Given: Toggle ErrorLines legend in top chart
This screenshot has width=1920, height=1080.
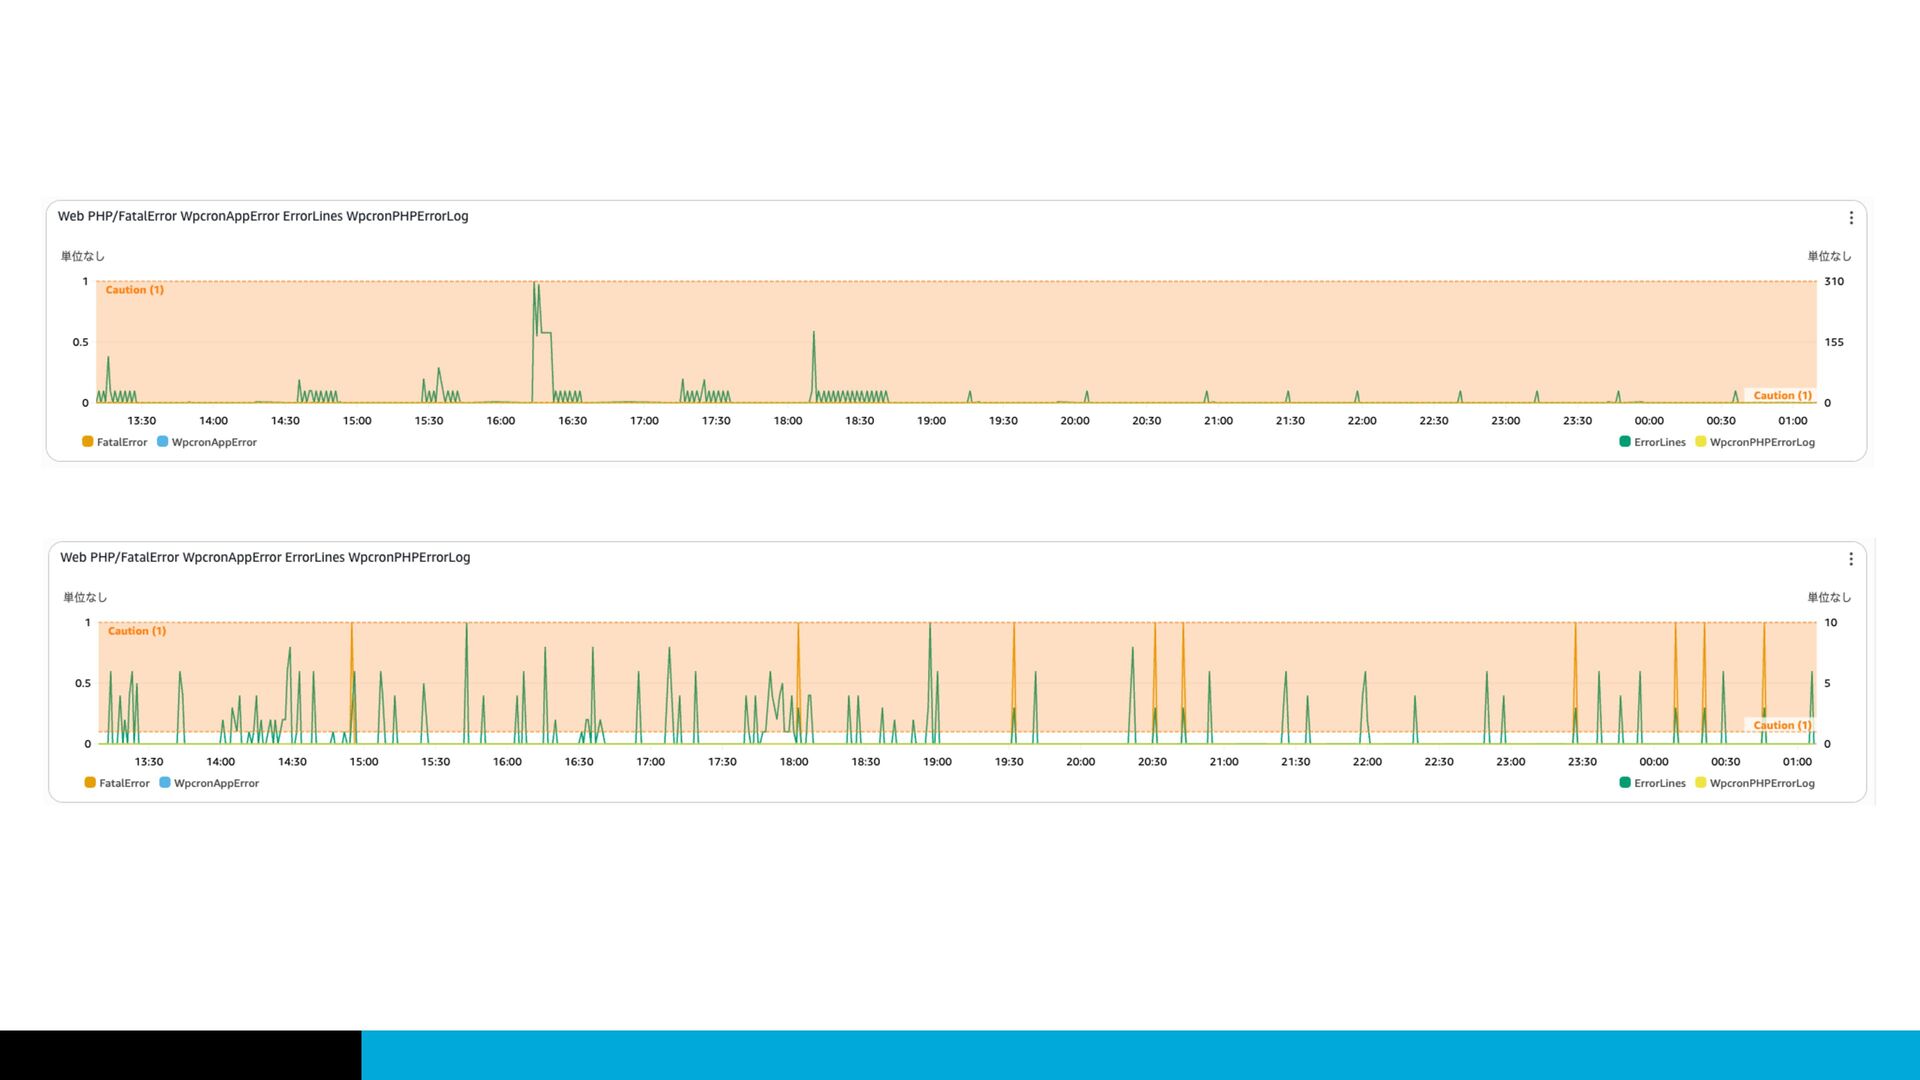Looking at the screenshot, I should pos(1659,442).
